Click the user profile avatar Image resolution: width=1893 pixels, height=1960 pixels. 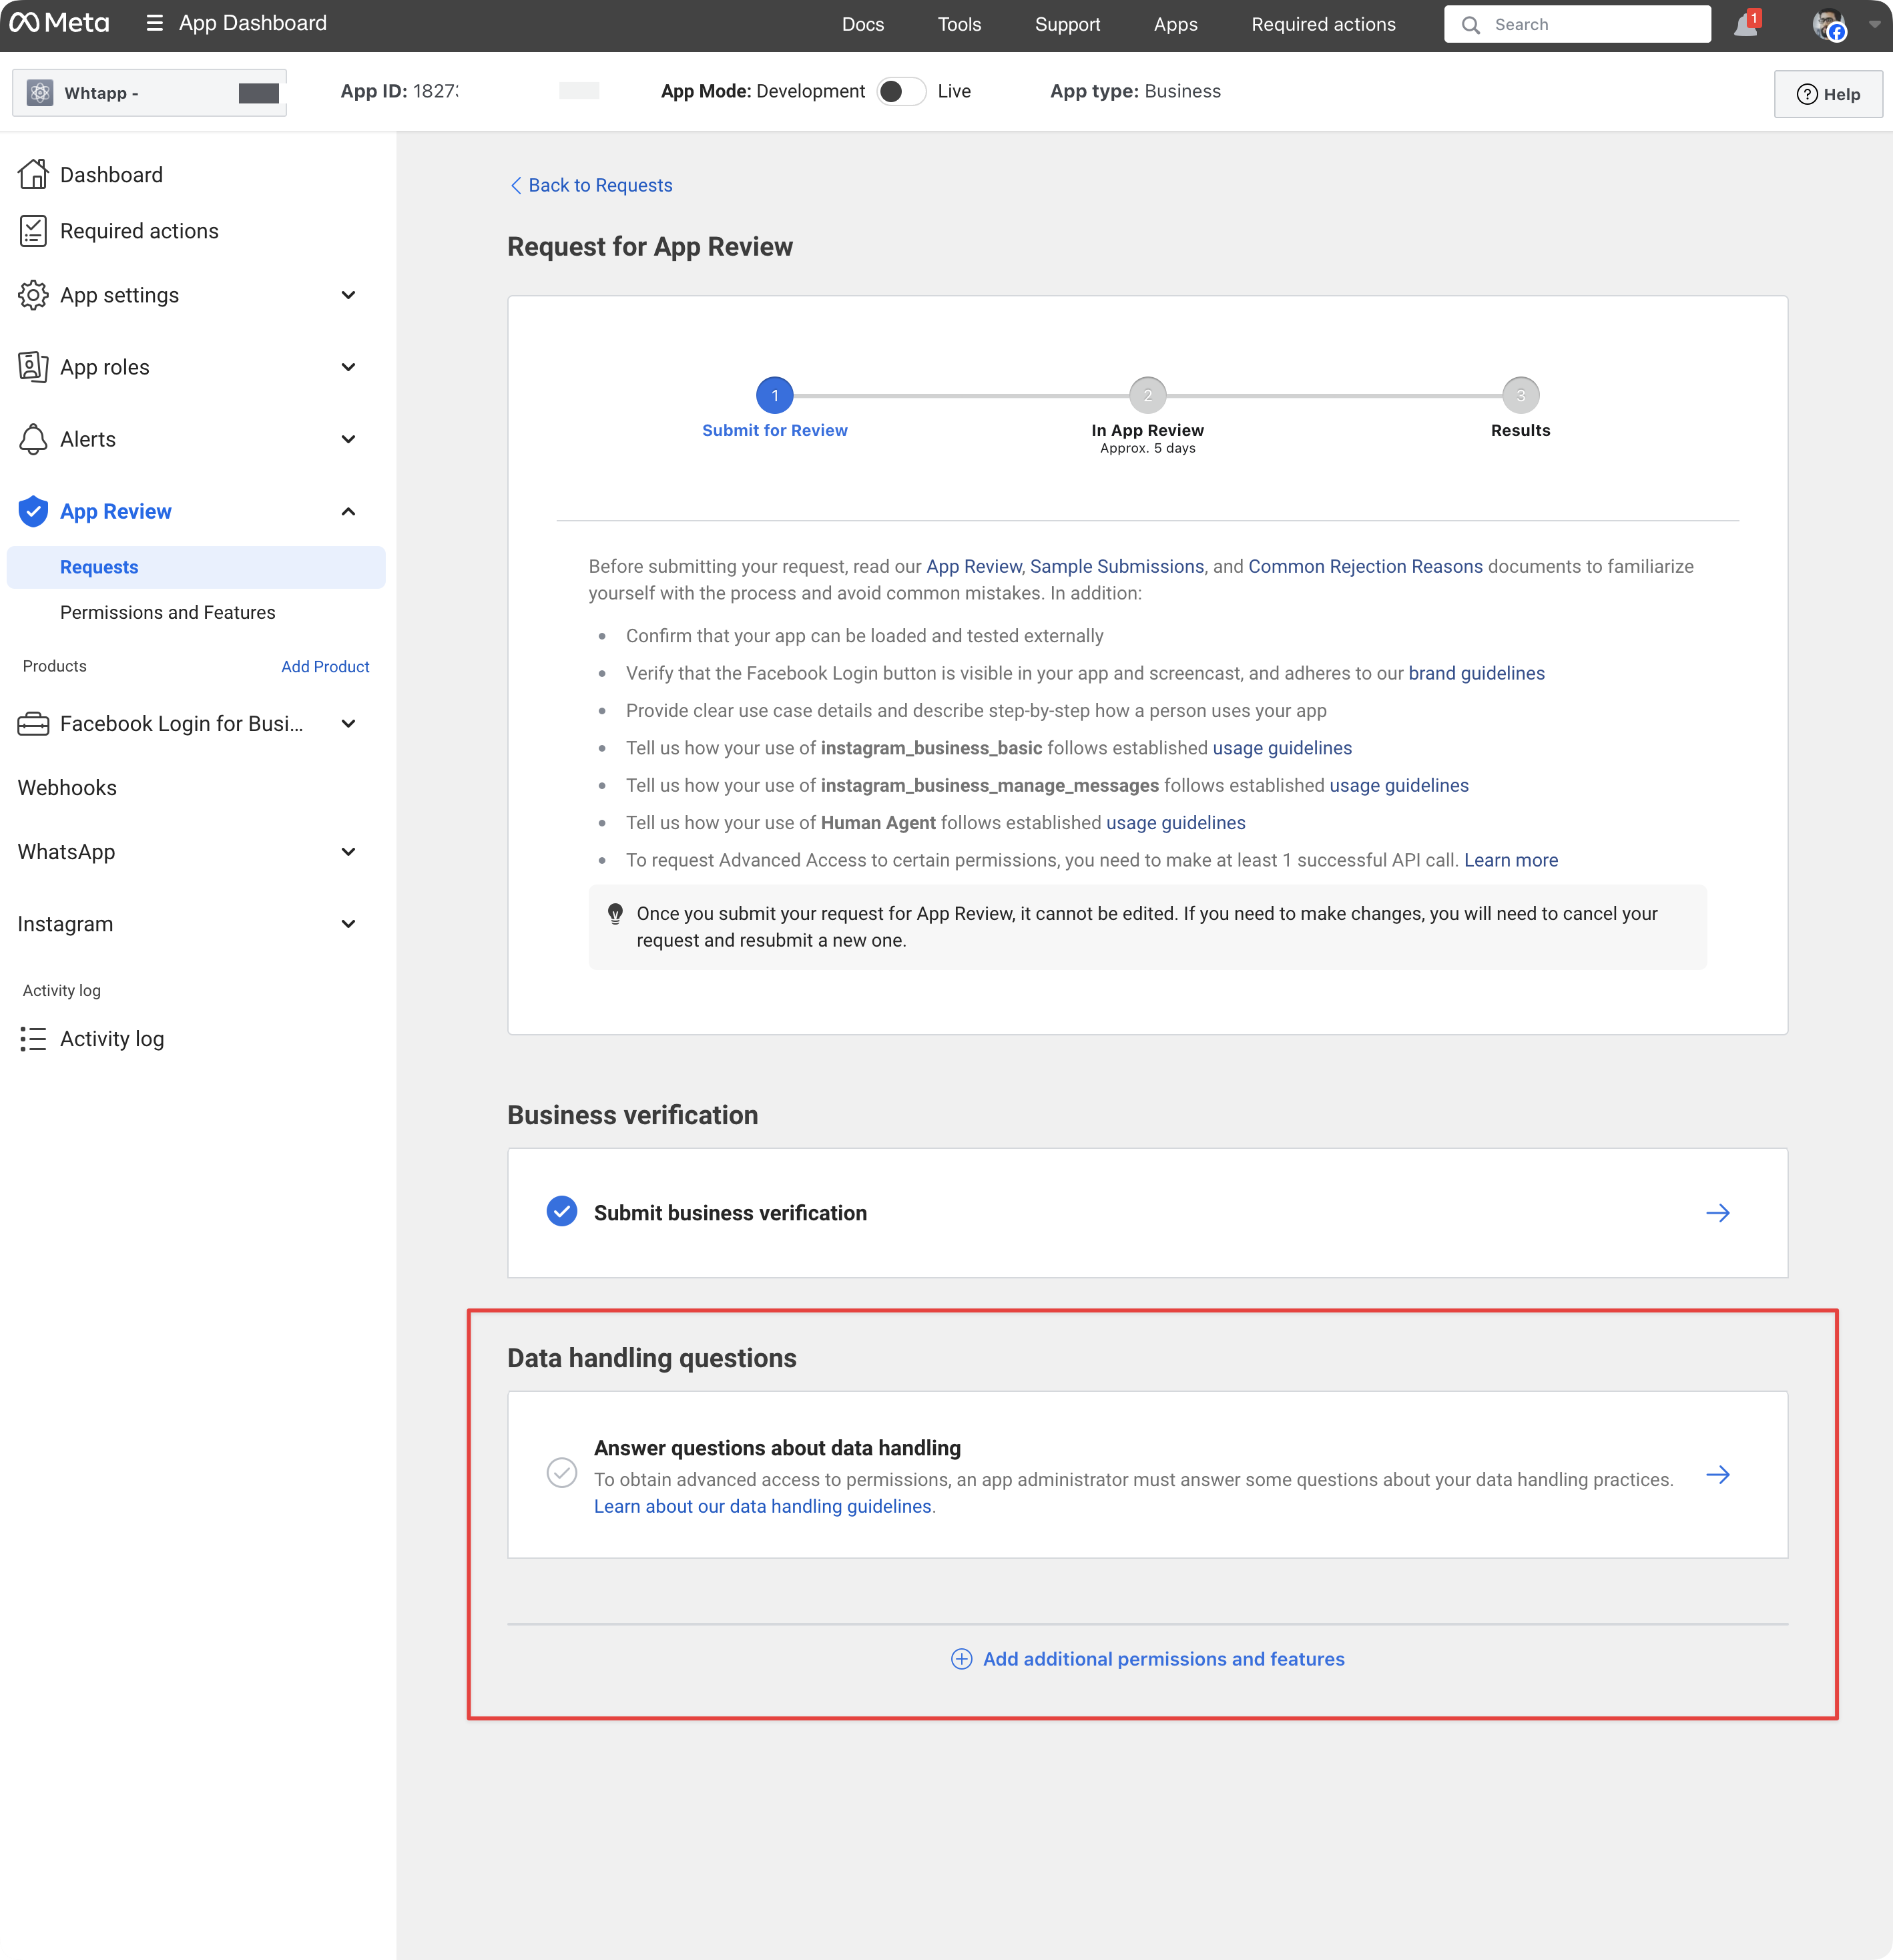tap(1828, 25)
